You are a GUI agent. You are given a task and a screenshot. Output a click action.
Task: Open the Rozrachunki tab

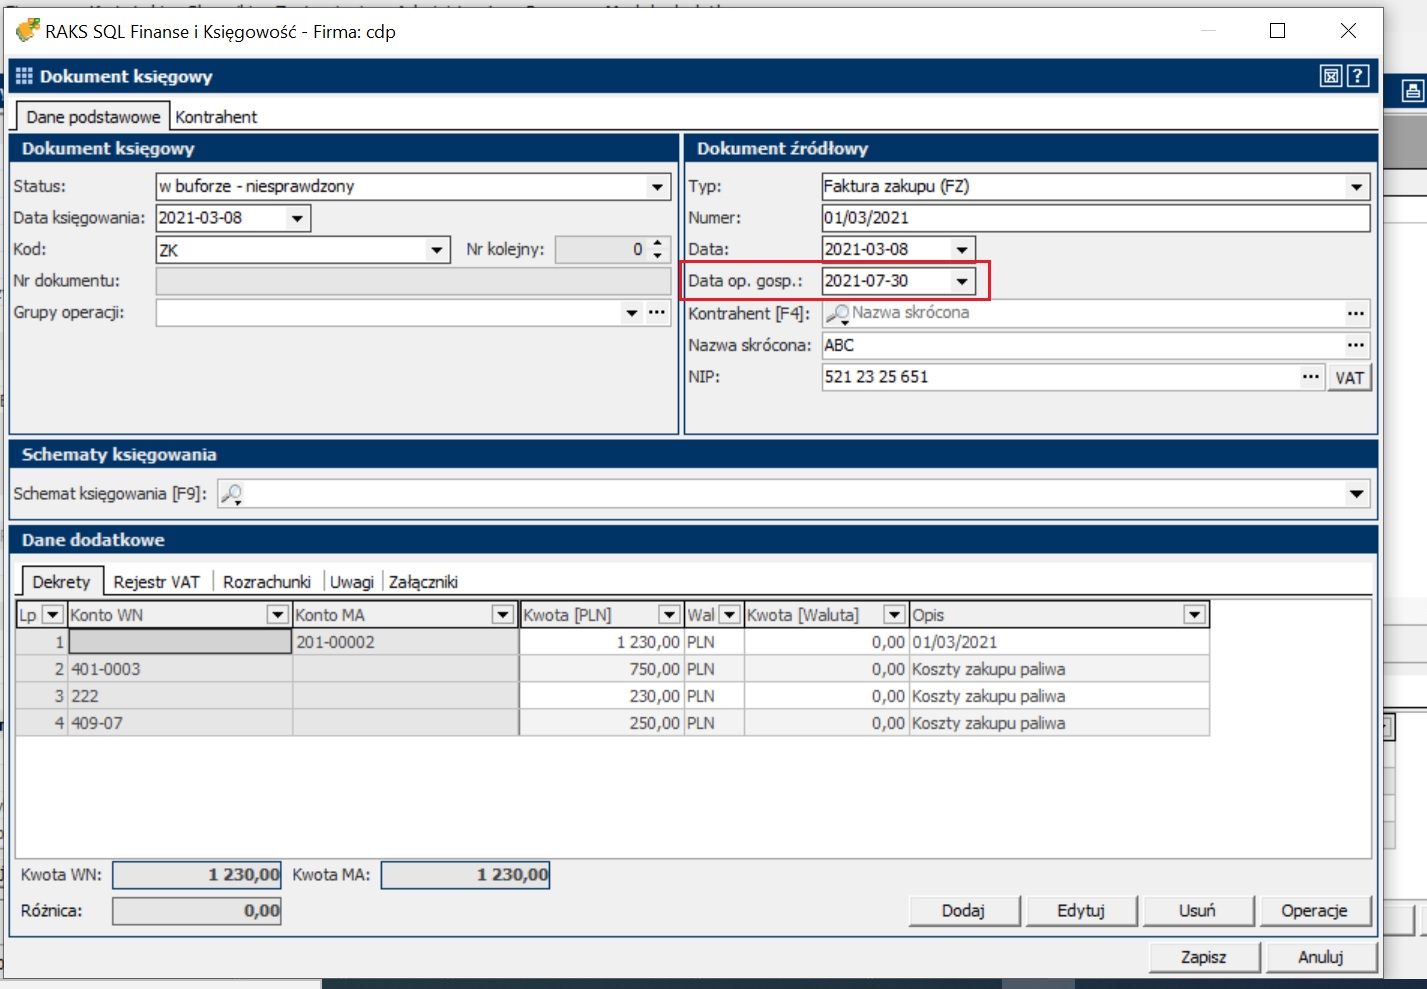pos(267,582)
